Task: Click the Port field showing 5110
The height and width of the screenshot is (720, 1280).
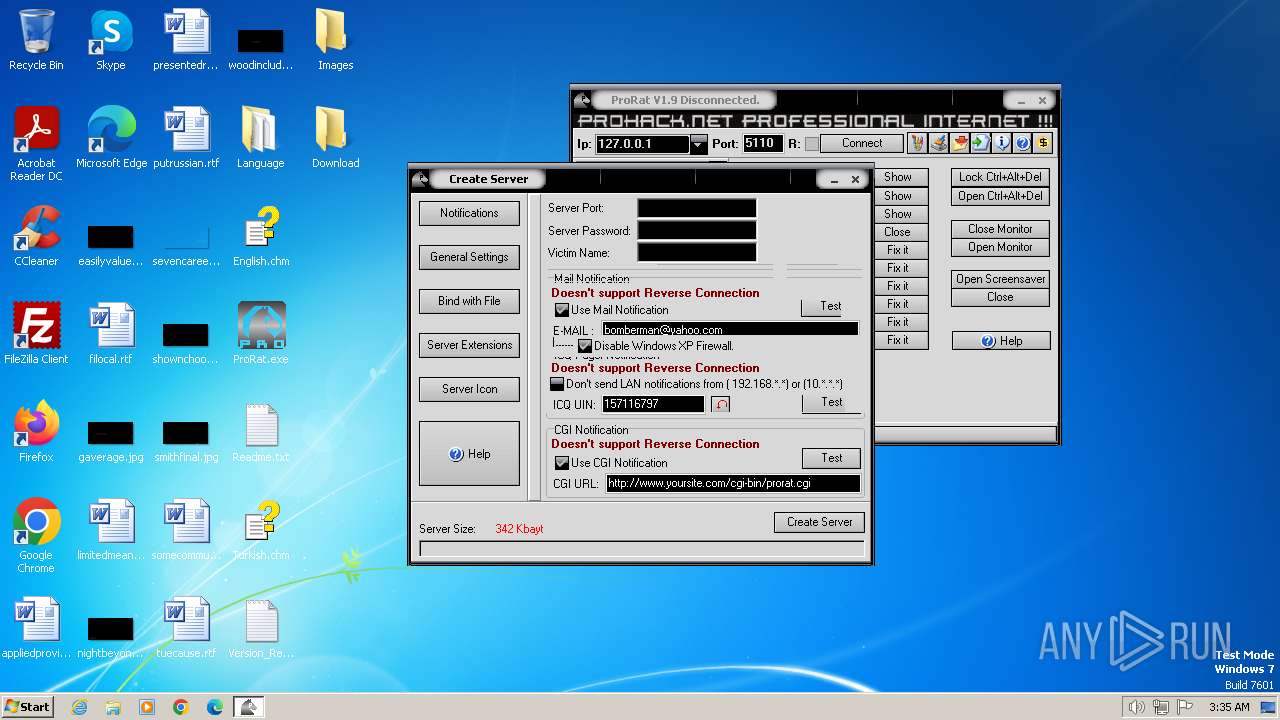Action: [762, 144]
